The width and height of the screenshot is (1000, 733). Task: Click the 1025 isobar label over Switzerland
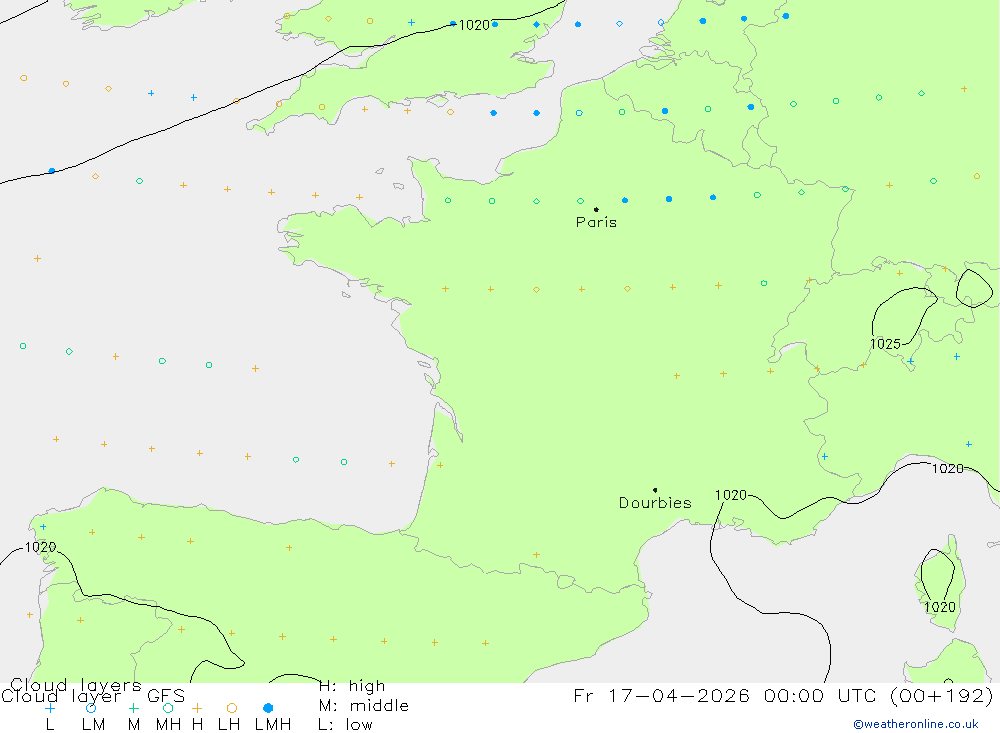pyautogui.click(x=885, y=344)
